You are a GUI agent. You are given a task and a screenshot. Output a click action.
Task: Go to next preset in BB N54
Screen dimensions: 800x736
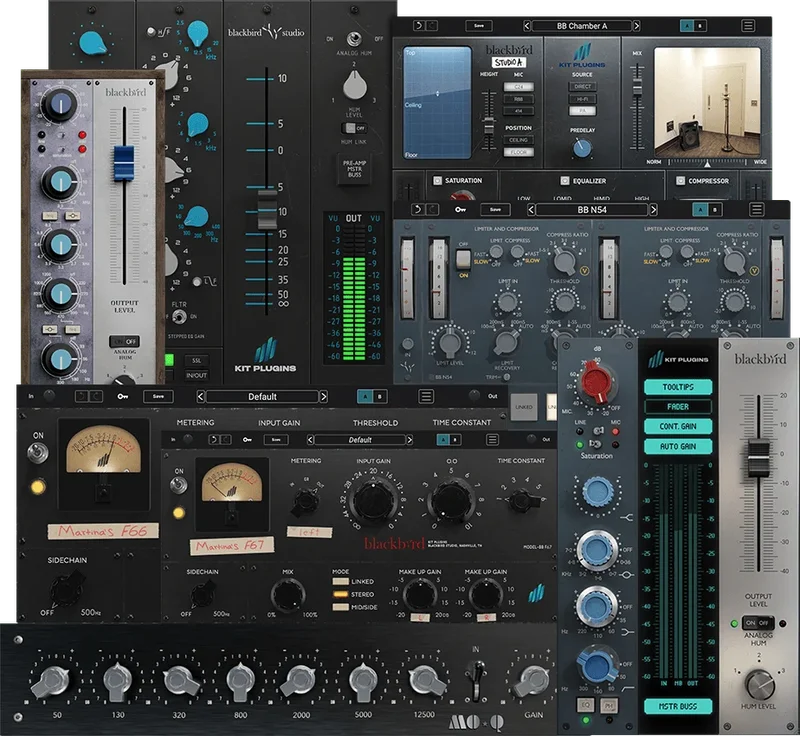click(x=653, y=210)
